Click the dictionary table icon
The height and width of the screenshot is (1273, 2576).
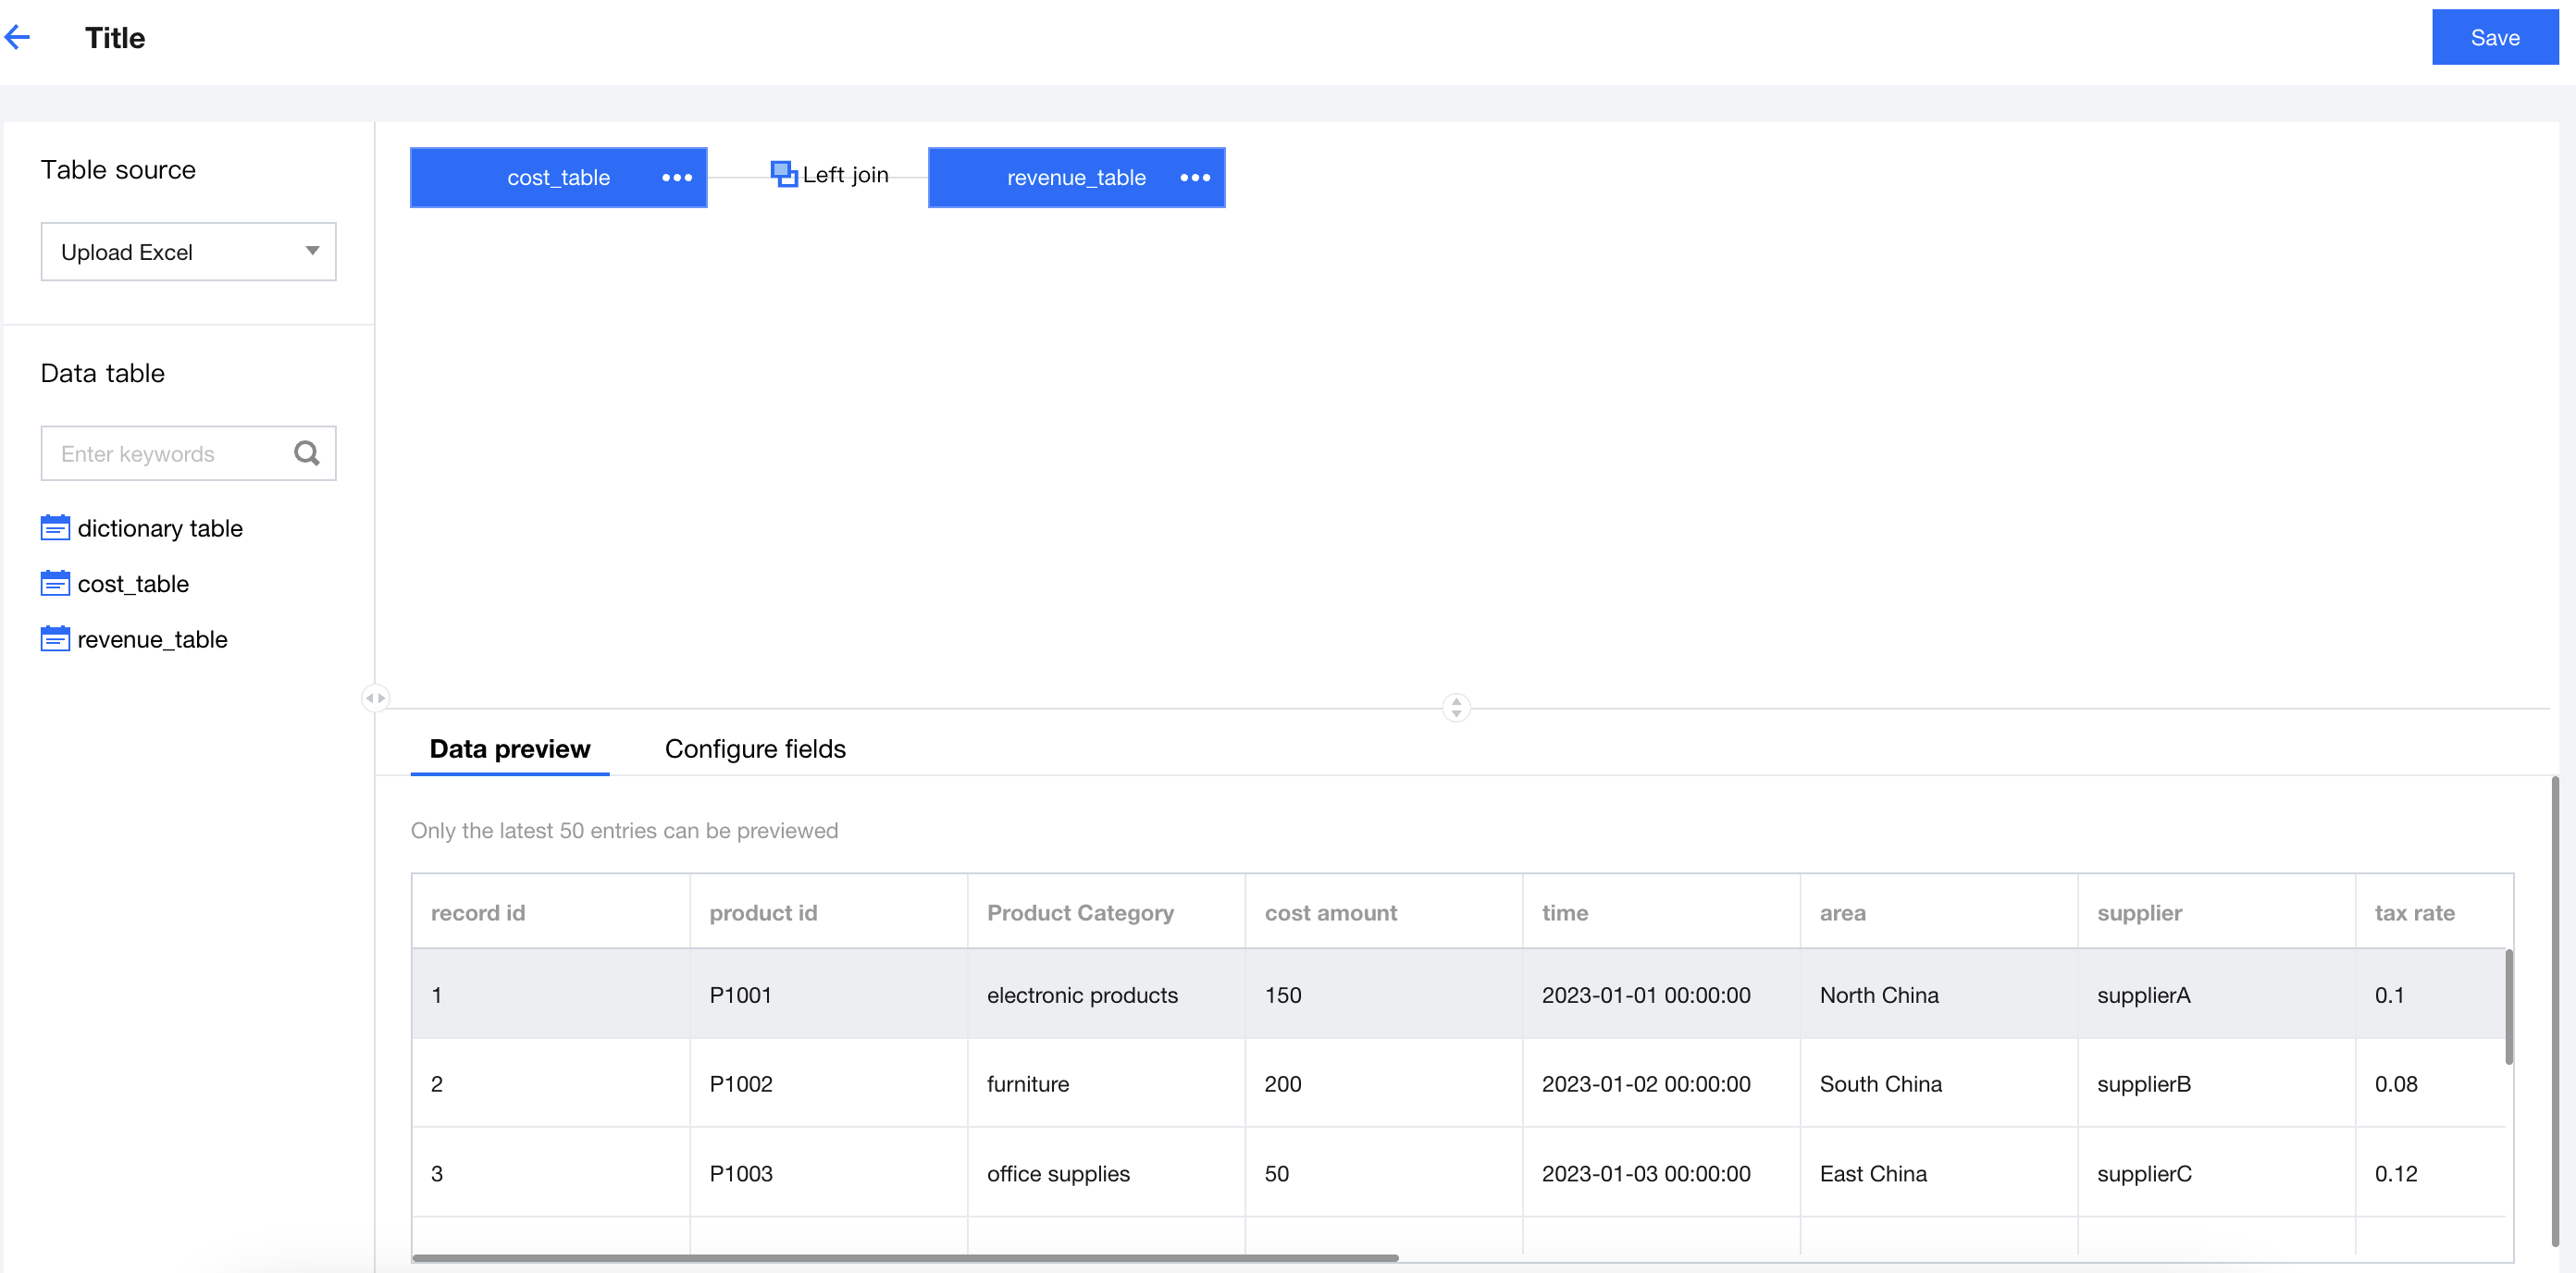pos(55,528)
